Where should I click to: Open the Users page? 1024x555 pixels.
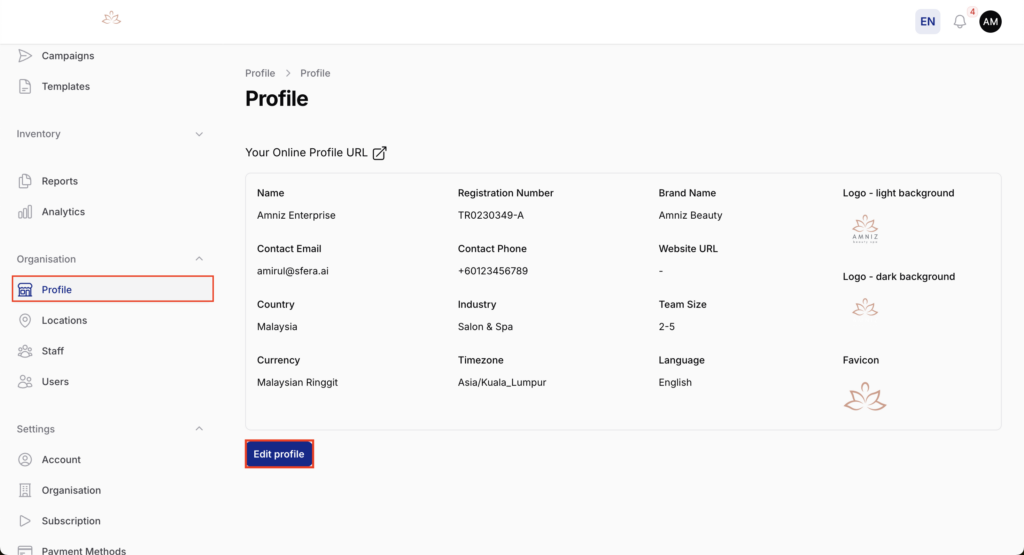pyautogui.click(x=55, y=382)
